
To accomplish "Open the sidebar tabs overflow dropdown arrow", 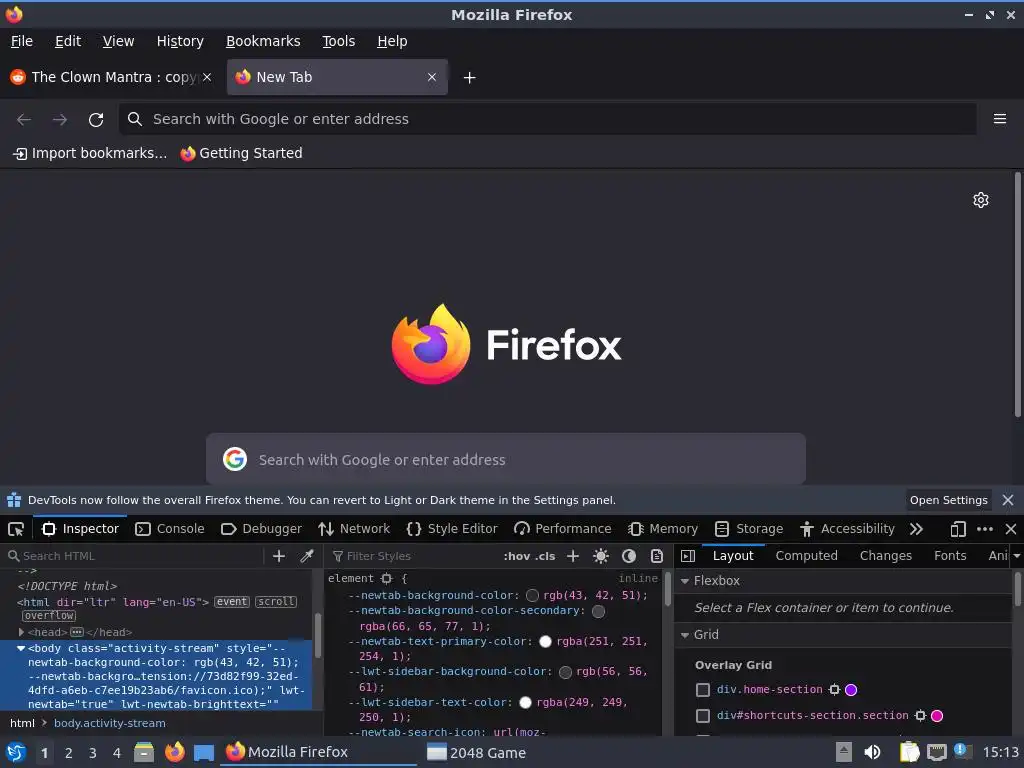I will point(1016,556).
